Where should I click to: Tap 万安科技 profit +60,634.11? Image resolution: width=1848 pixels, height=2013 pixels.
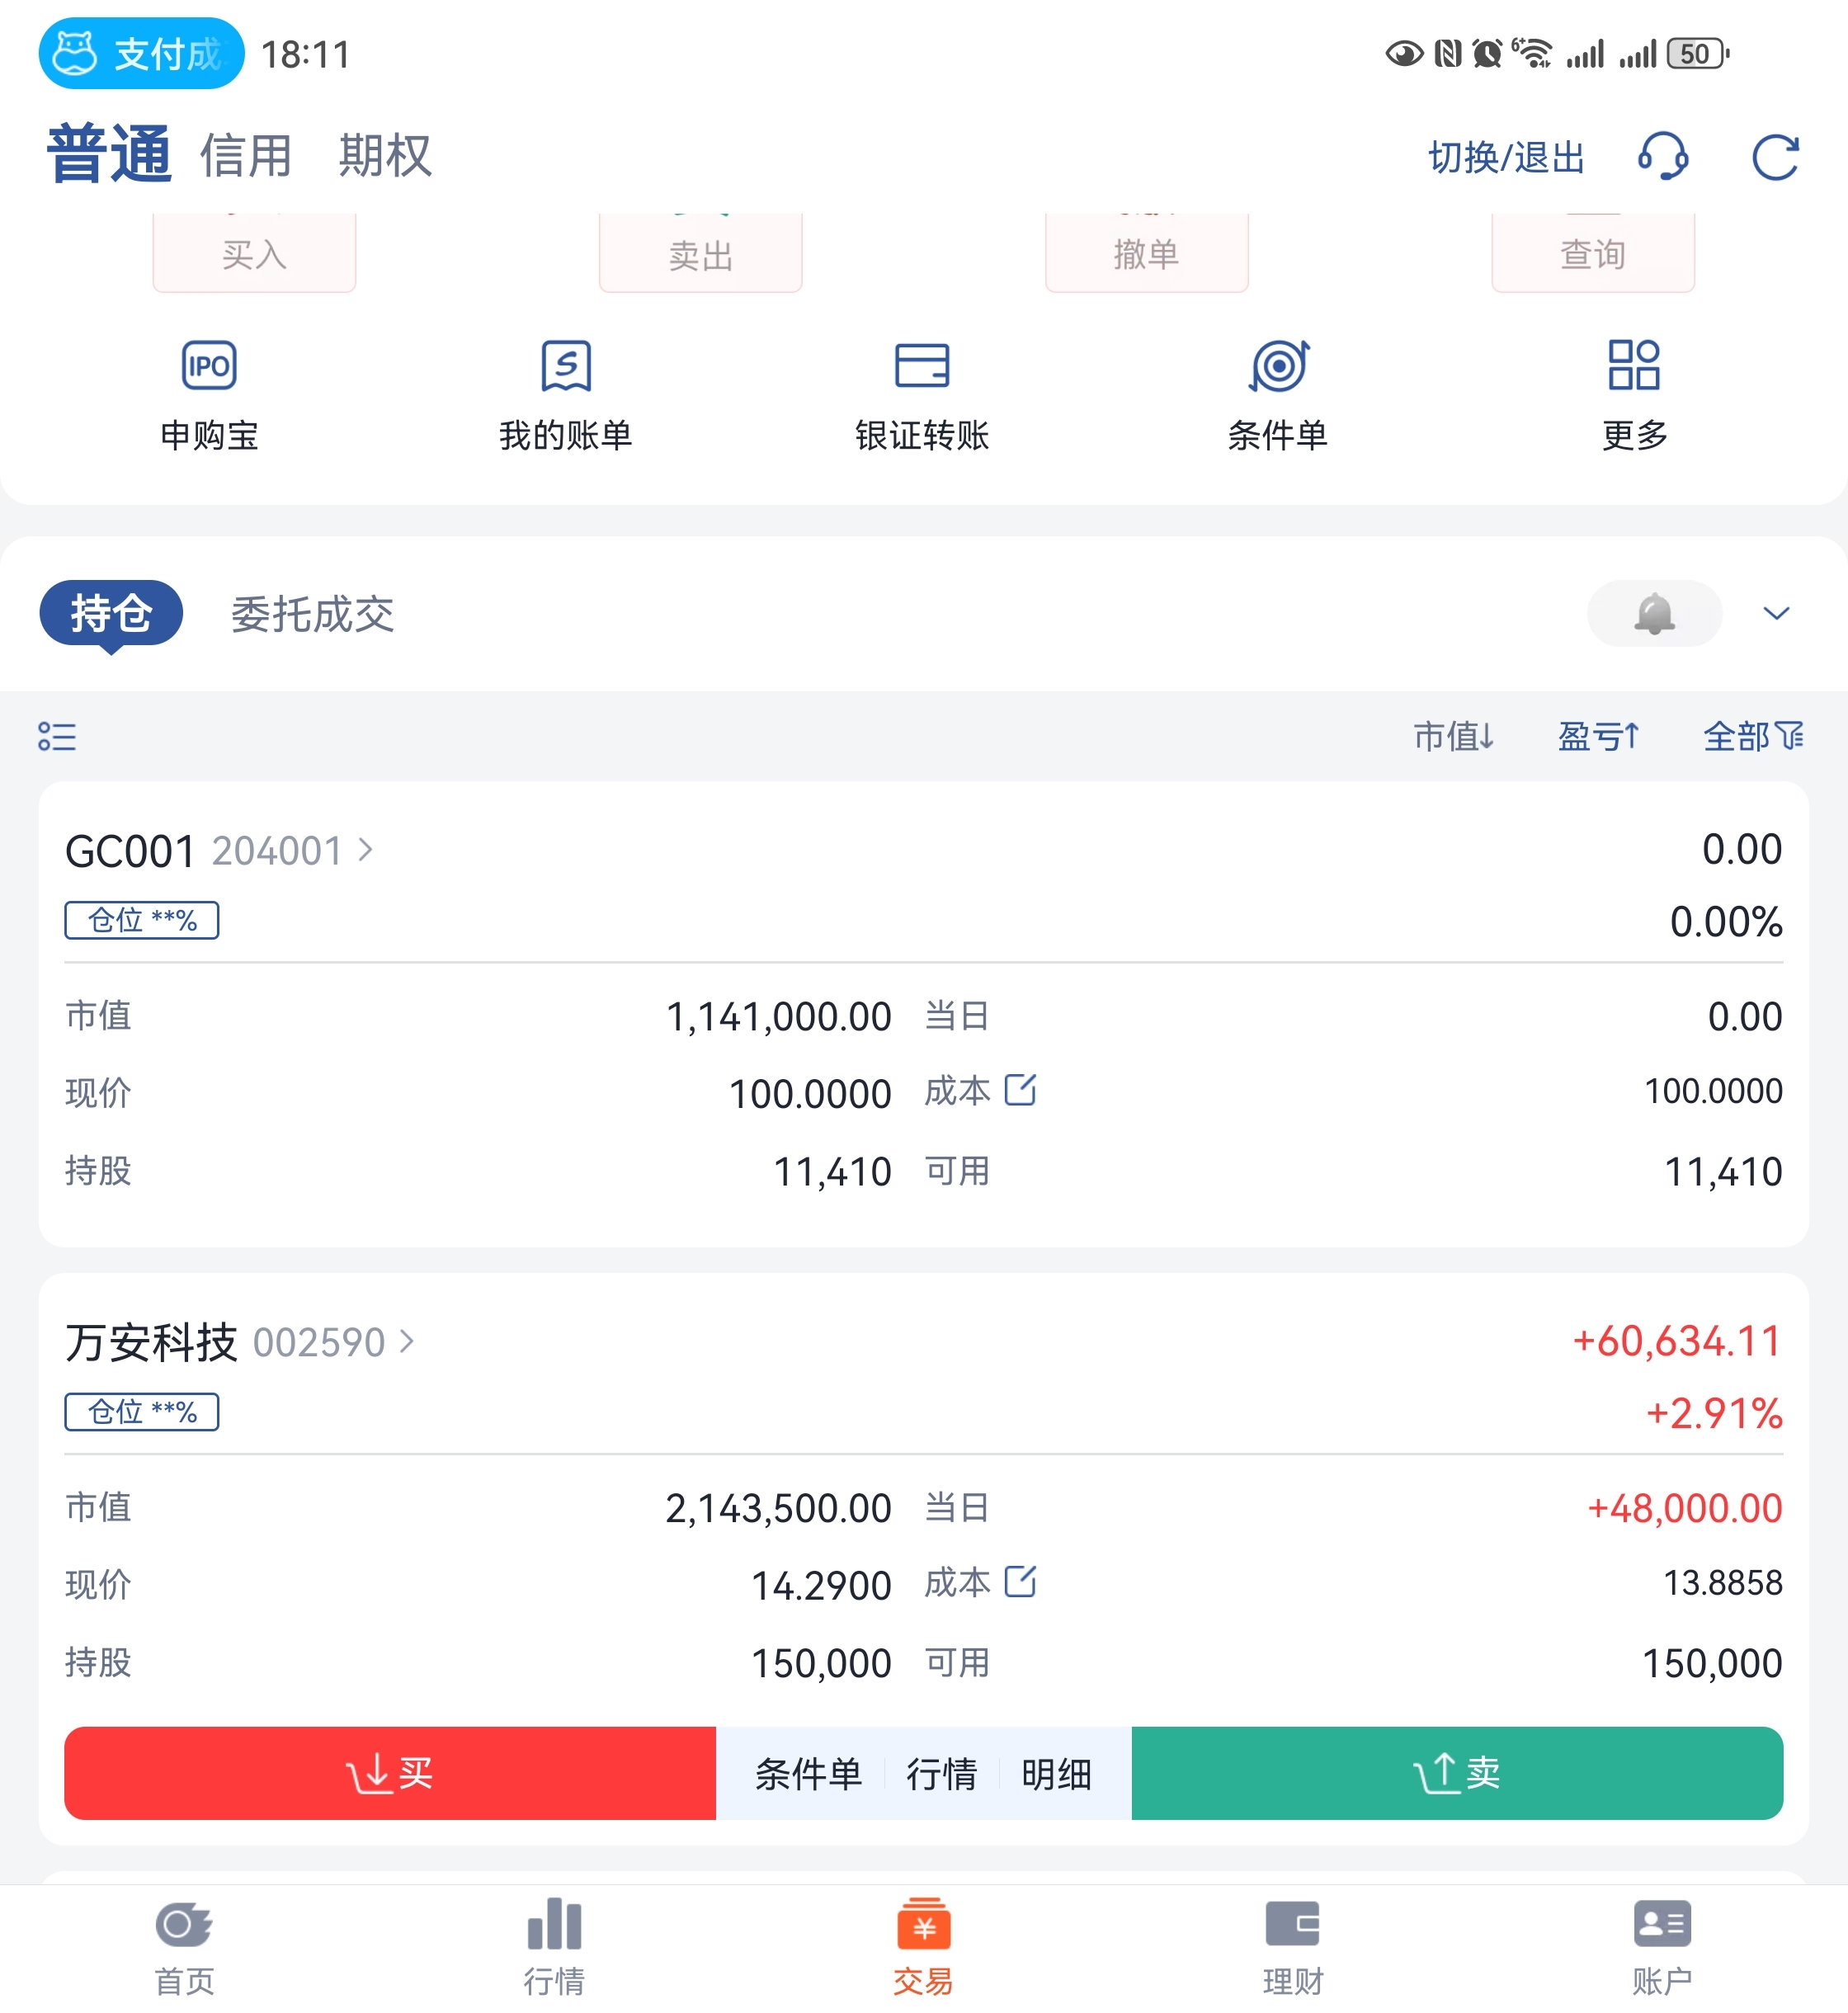pyautogui.click(x=1677, y=1341)
